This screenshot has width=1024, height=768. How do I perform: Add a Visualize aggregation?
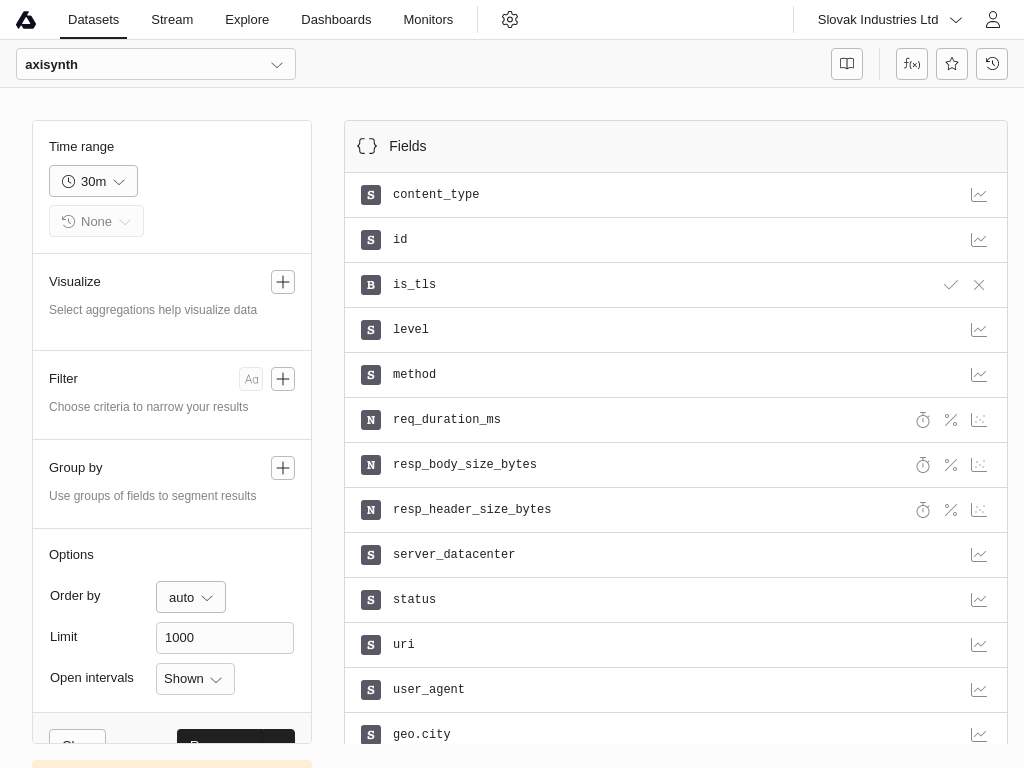pyautogui.click(x=283, y=282)
